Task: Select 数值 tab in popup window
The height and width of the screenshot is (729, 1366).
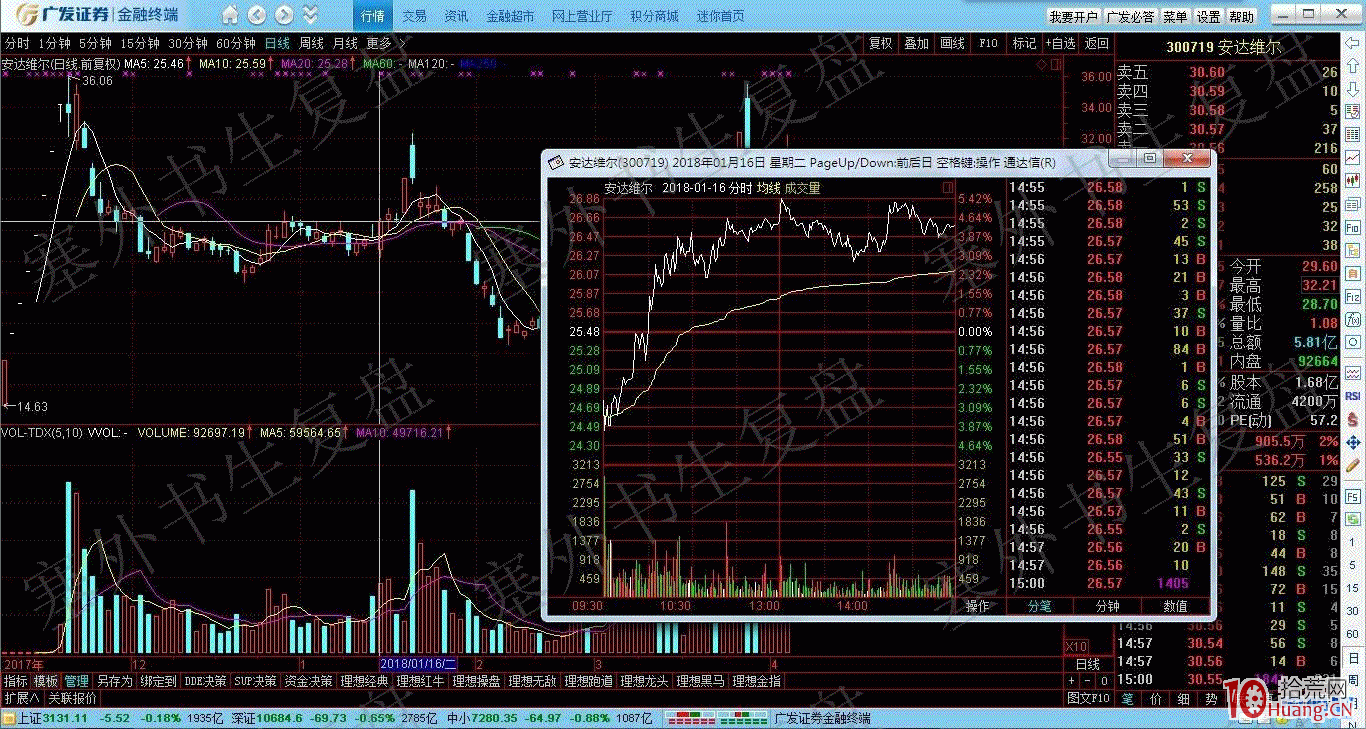Action: click(x=1175, y=606)
